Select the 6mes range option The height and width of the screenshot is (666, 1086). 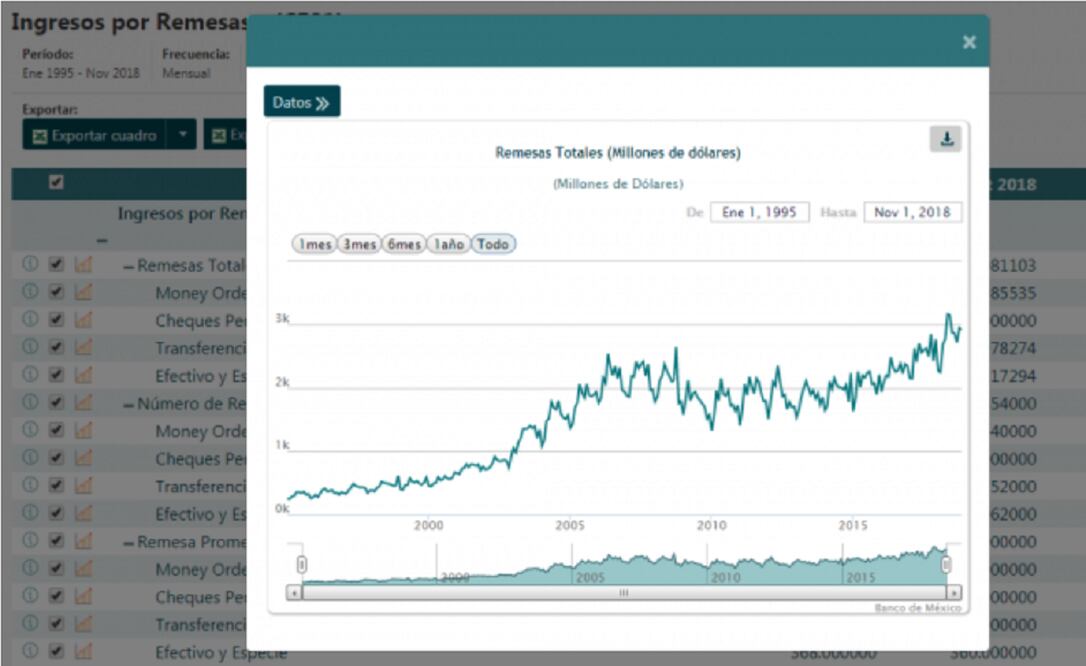[x=404, y=244]
